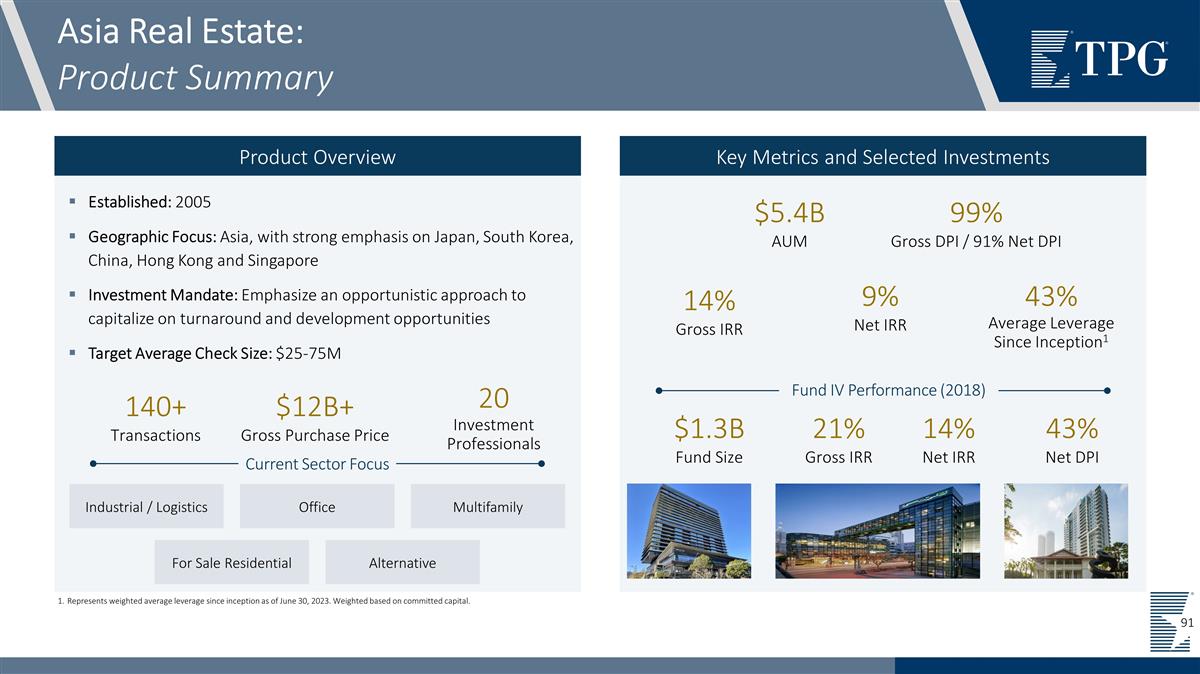Image resolution: width=1200 pixels, height=674 pixels.
Task: Choose the For Sale Residential box
Action: [x=232, y=563]
